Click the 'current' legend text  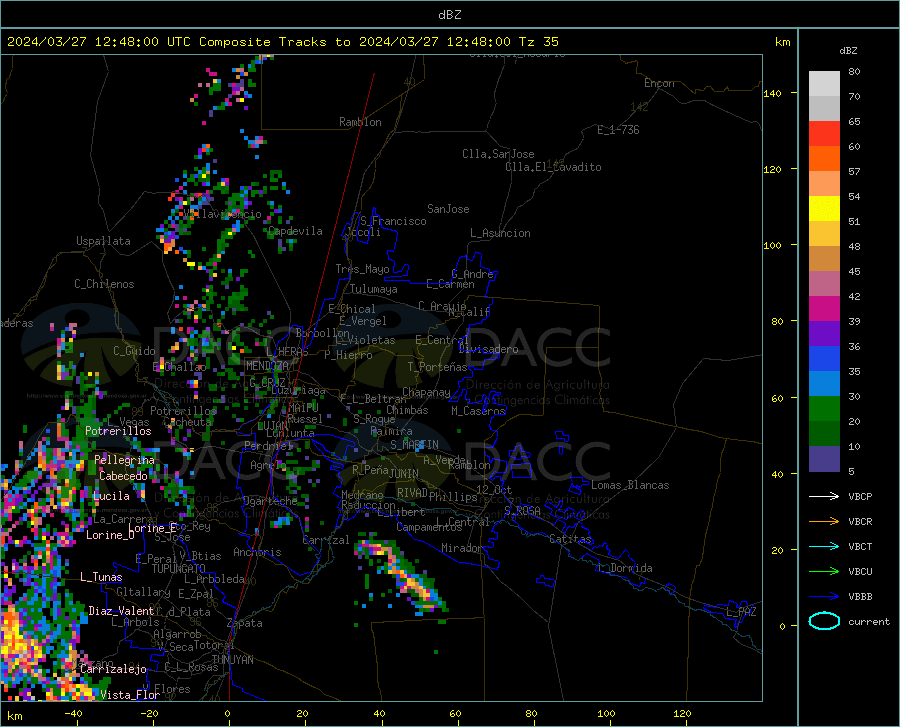coord(869,622)
